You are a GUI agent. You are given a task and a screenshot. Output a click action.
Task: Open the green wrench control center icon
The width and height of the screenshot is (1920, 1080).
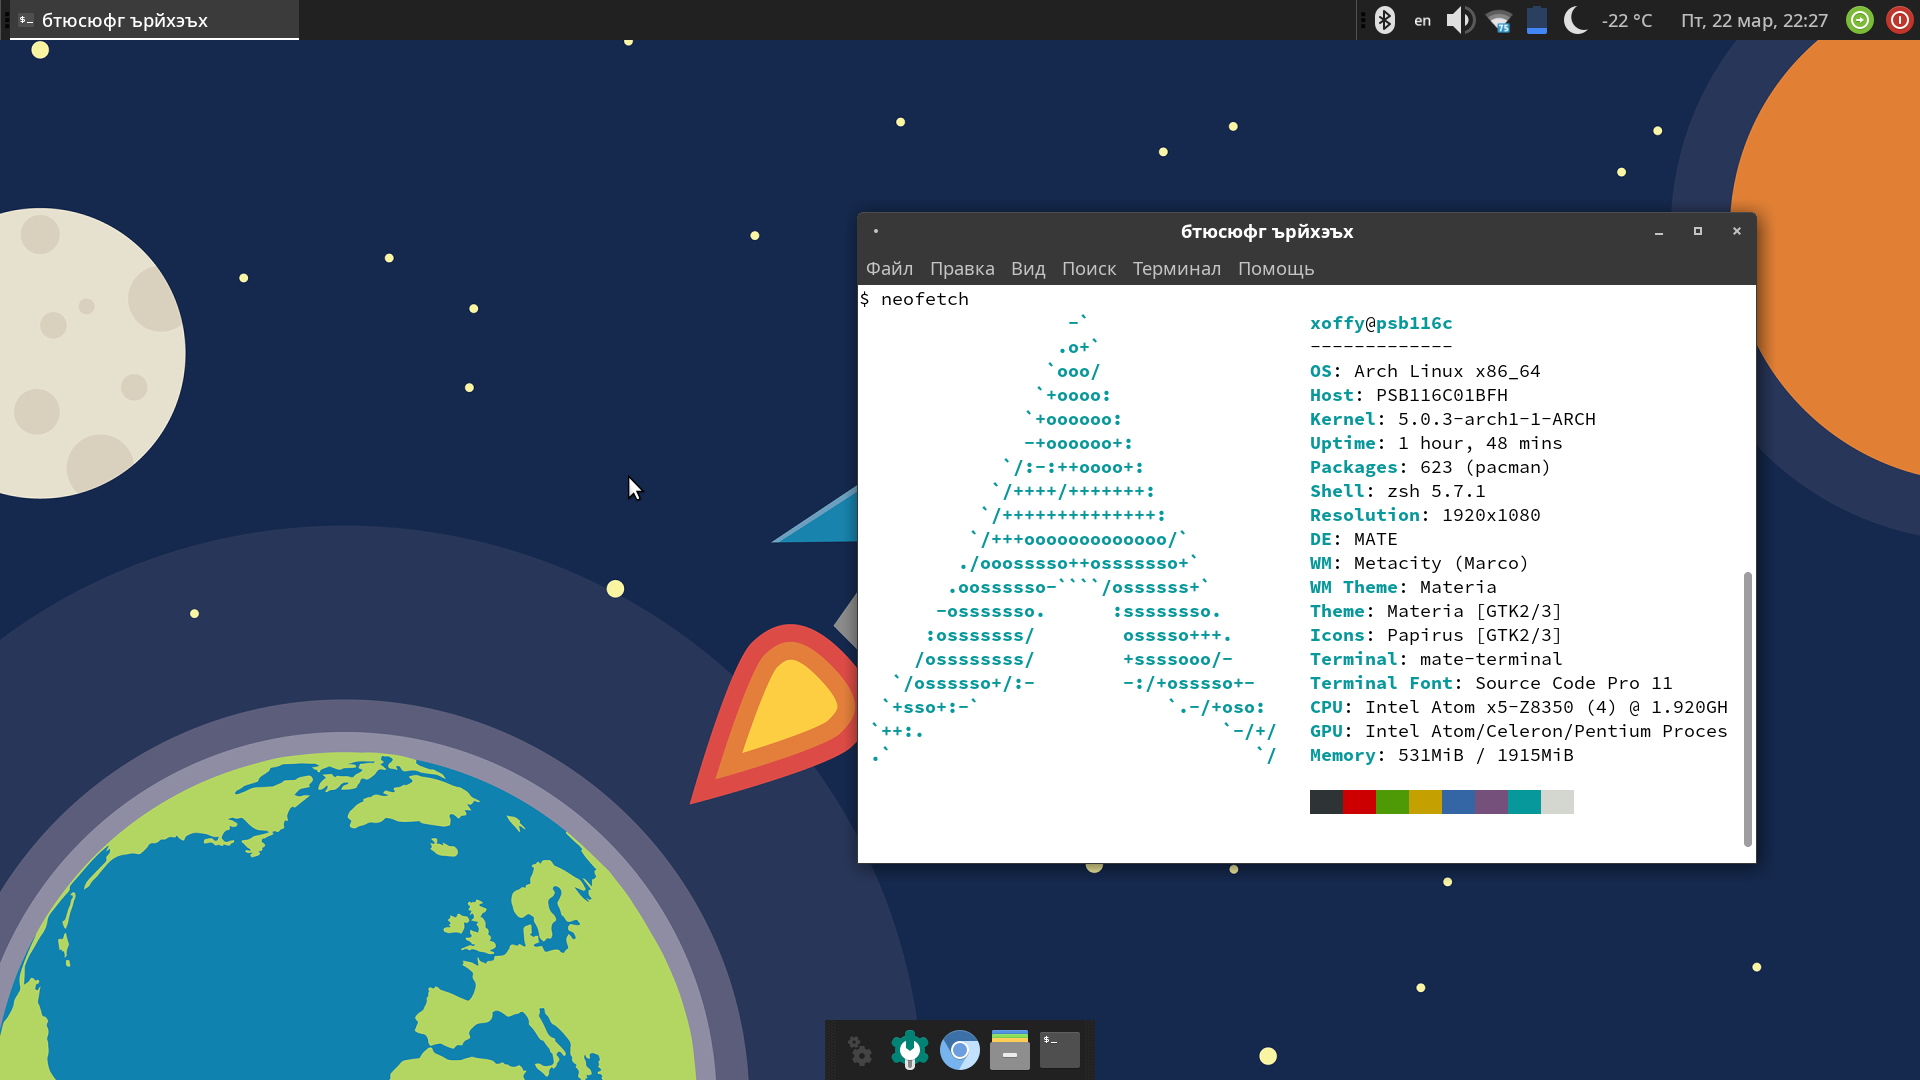coord(910,1050)
